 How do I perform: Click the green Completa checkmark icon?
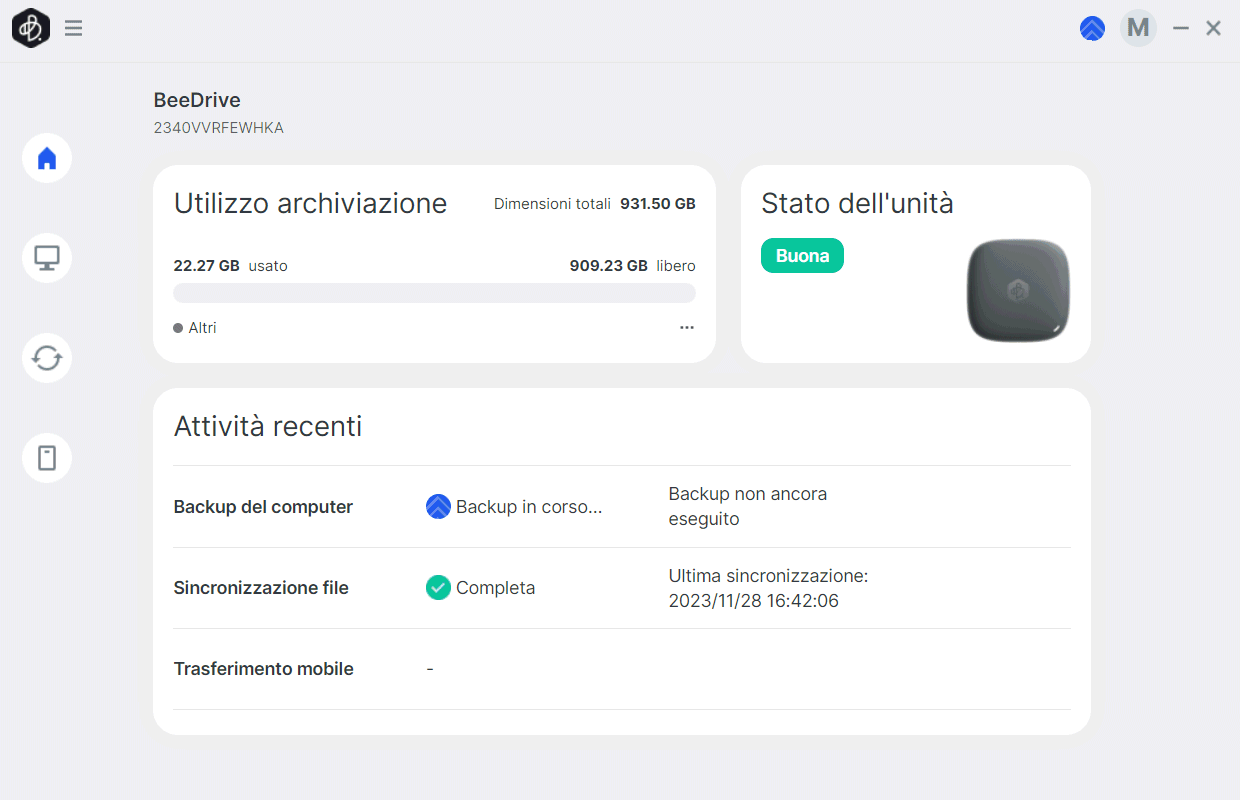tap(438, 588)
